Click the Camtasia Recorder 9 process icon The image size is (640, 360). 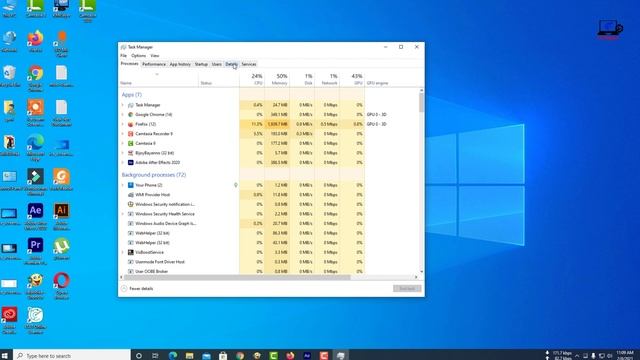(x=131, y=134)
